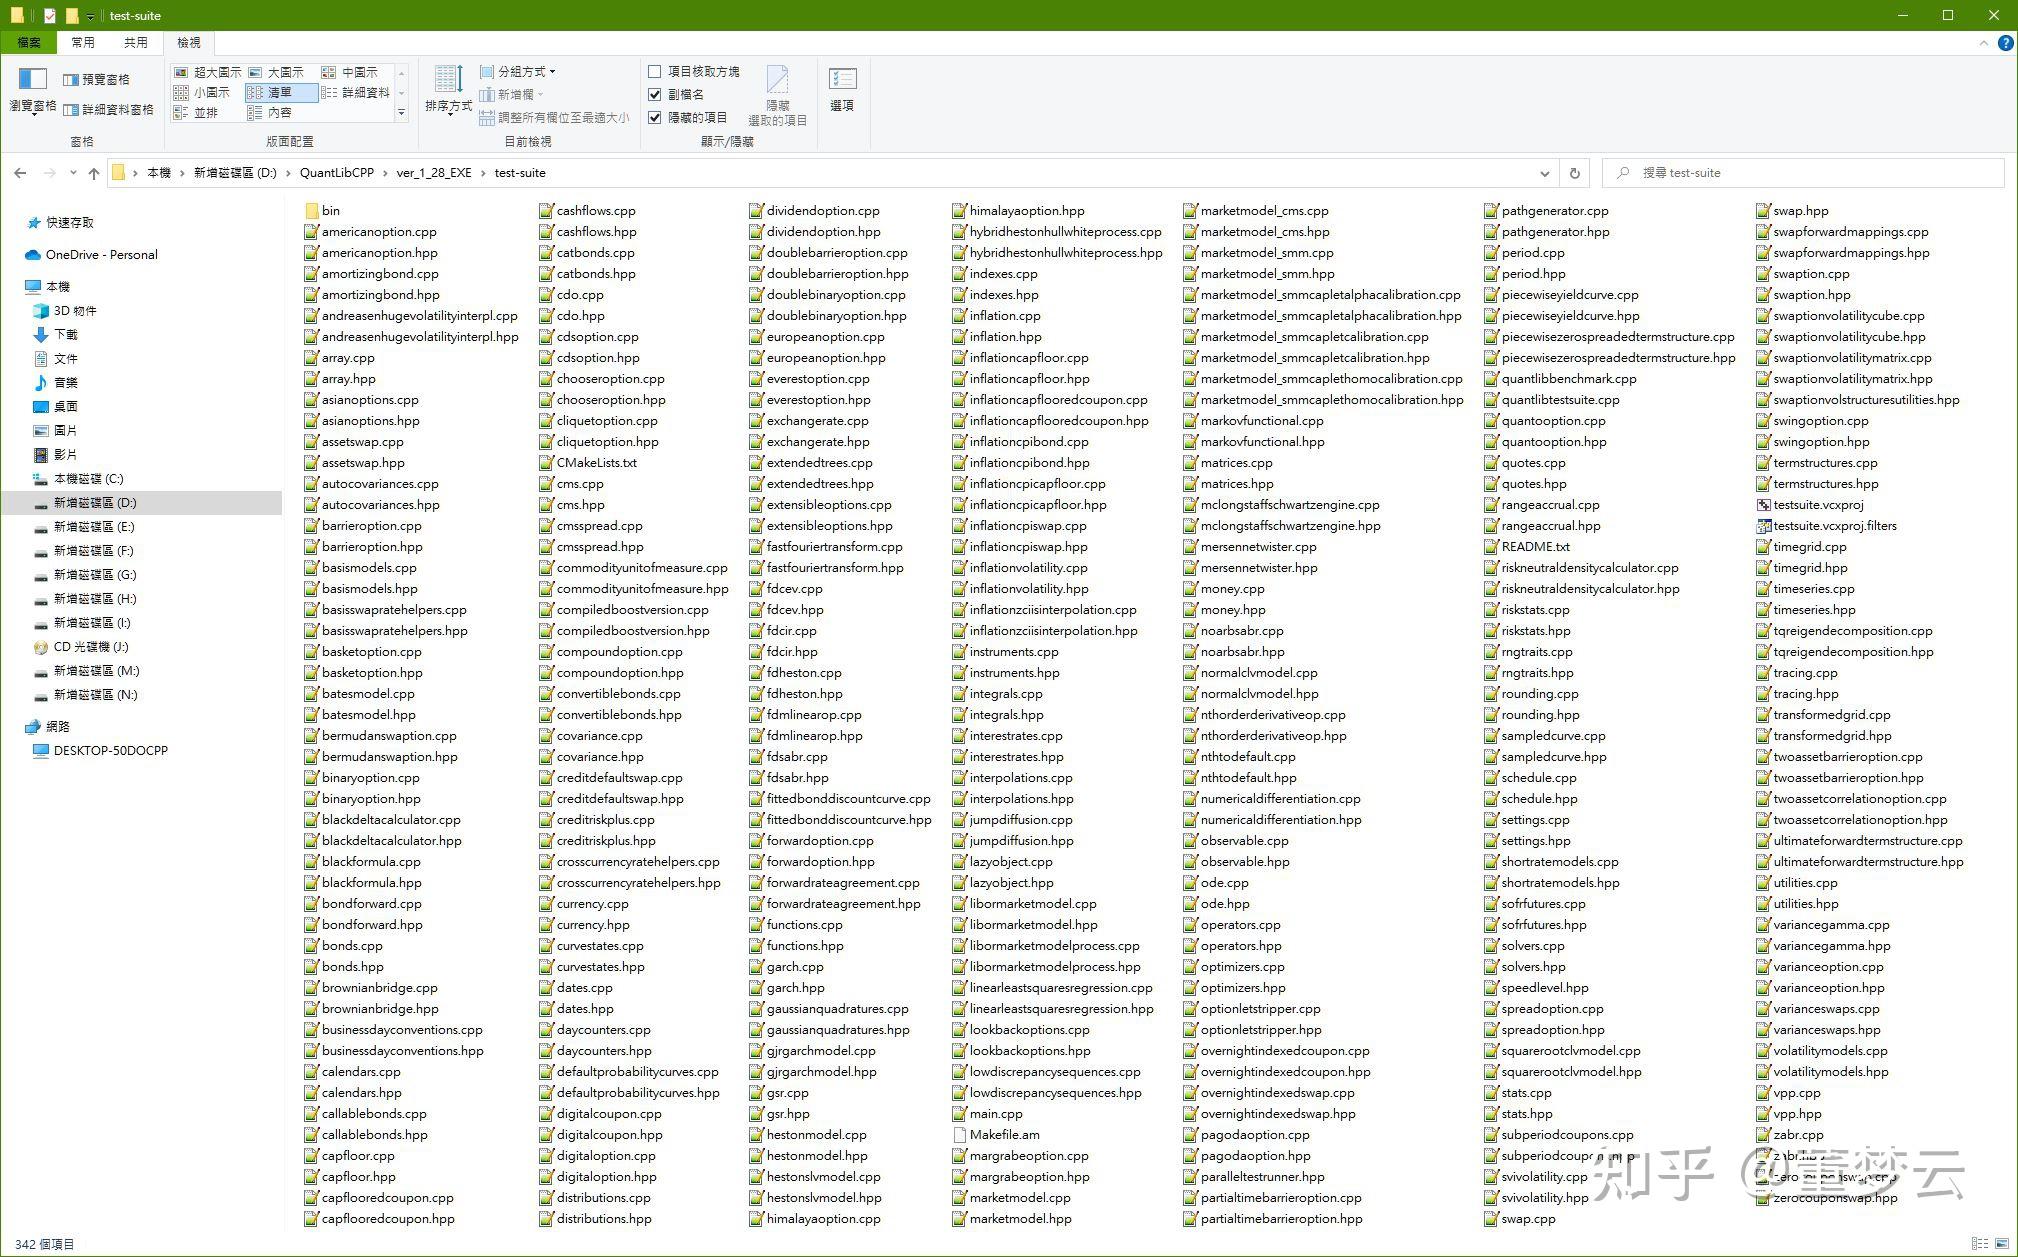This screenshot has width=2018, height=1257.
Task: Click the Up one level arrow
Action: pyautogui.click(x=94, y=173)
